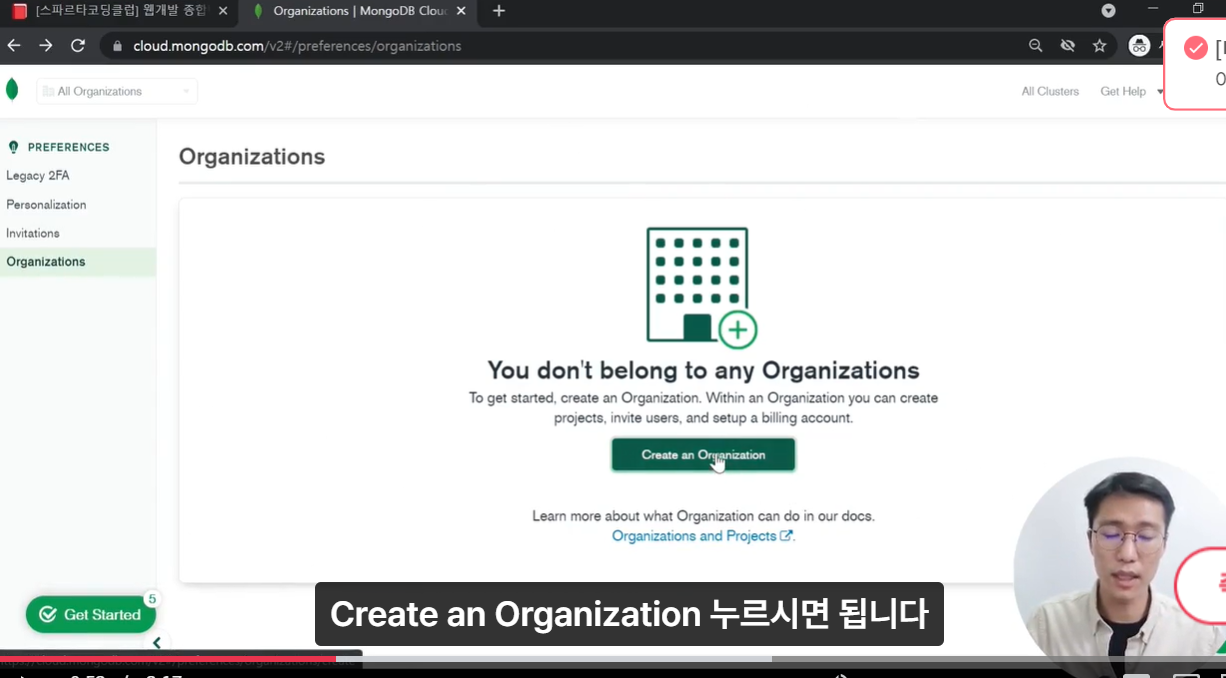Open the tab search dropdown circle
This screenshot has width=1226, height=678.
(x=1108, y=11)
